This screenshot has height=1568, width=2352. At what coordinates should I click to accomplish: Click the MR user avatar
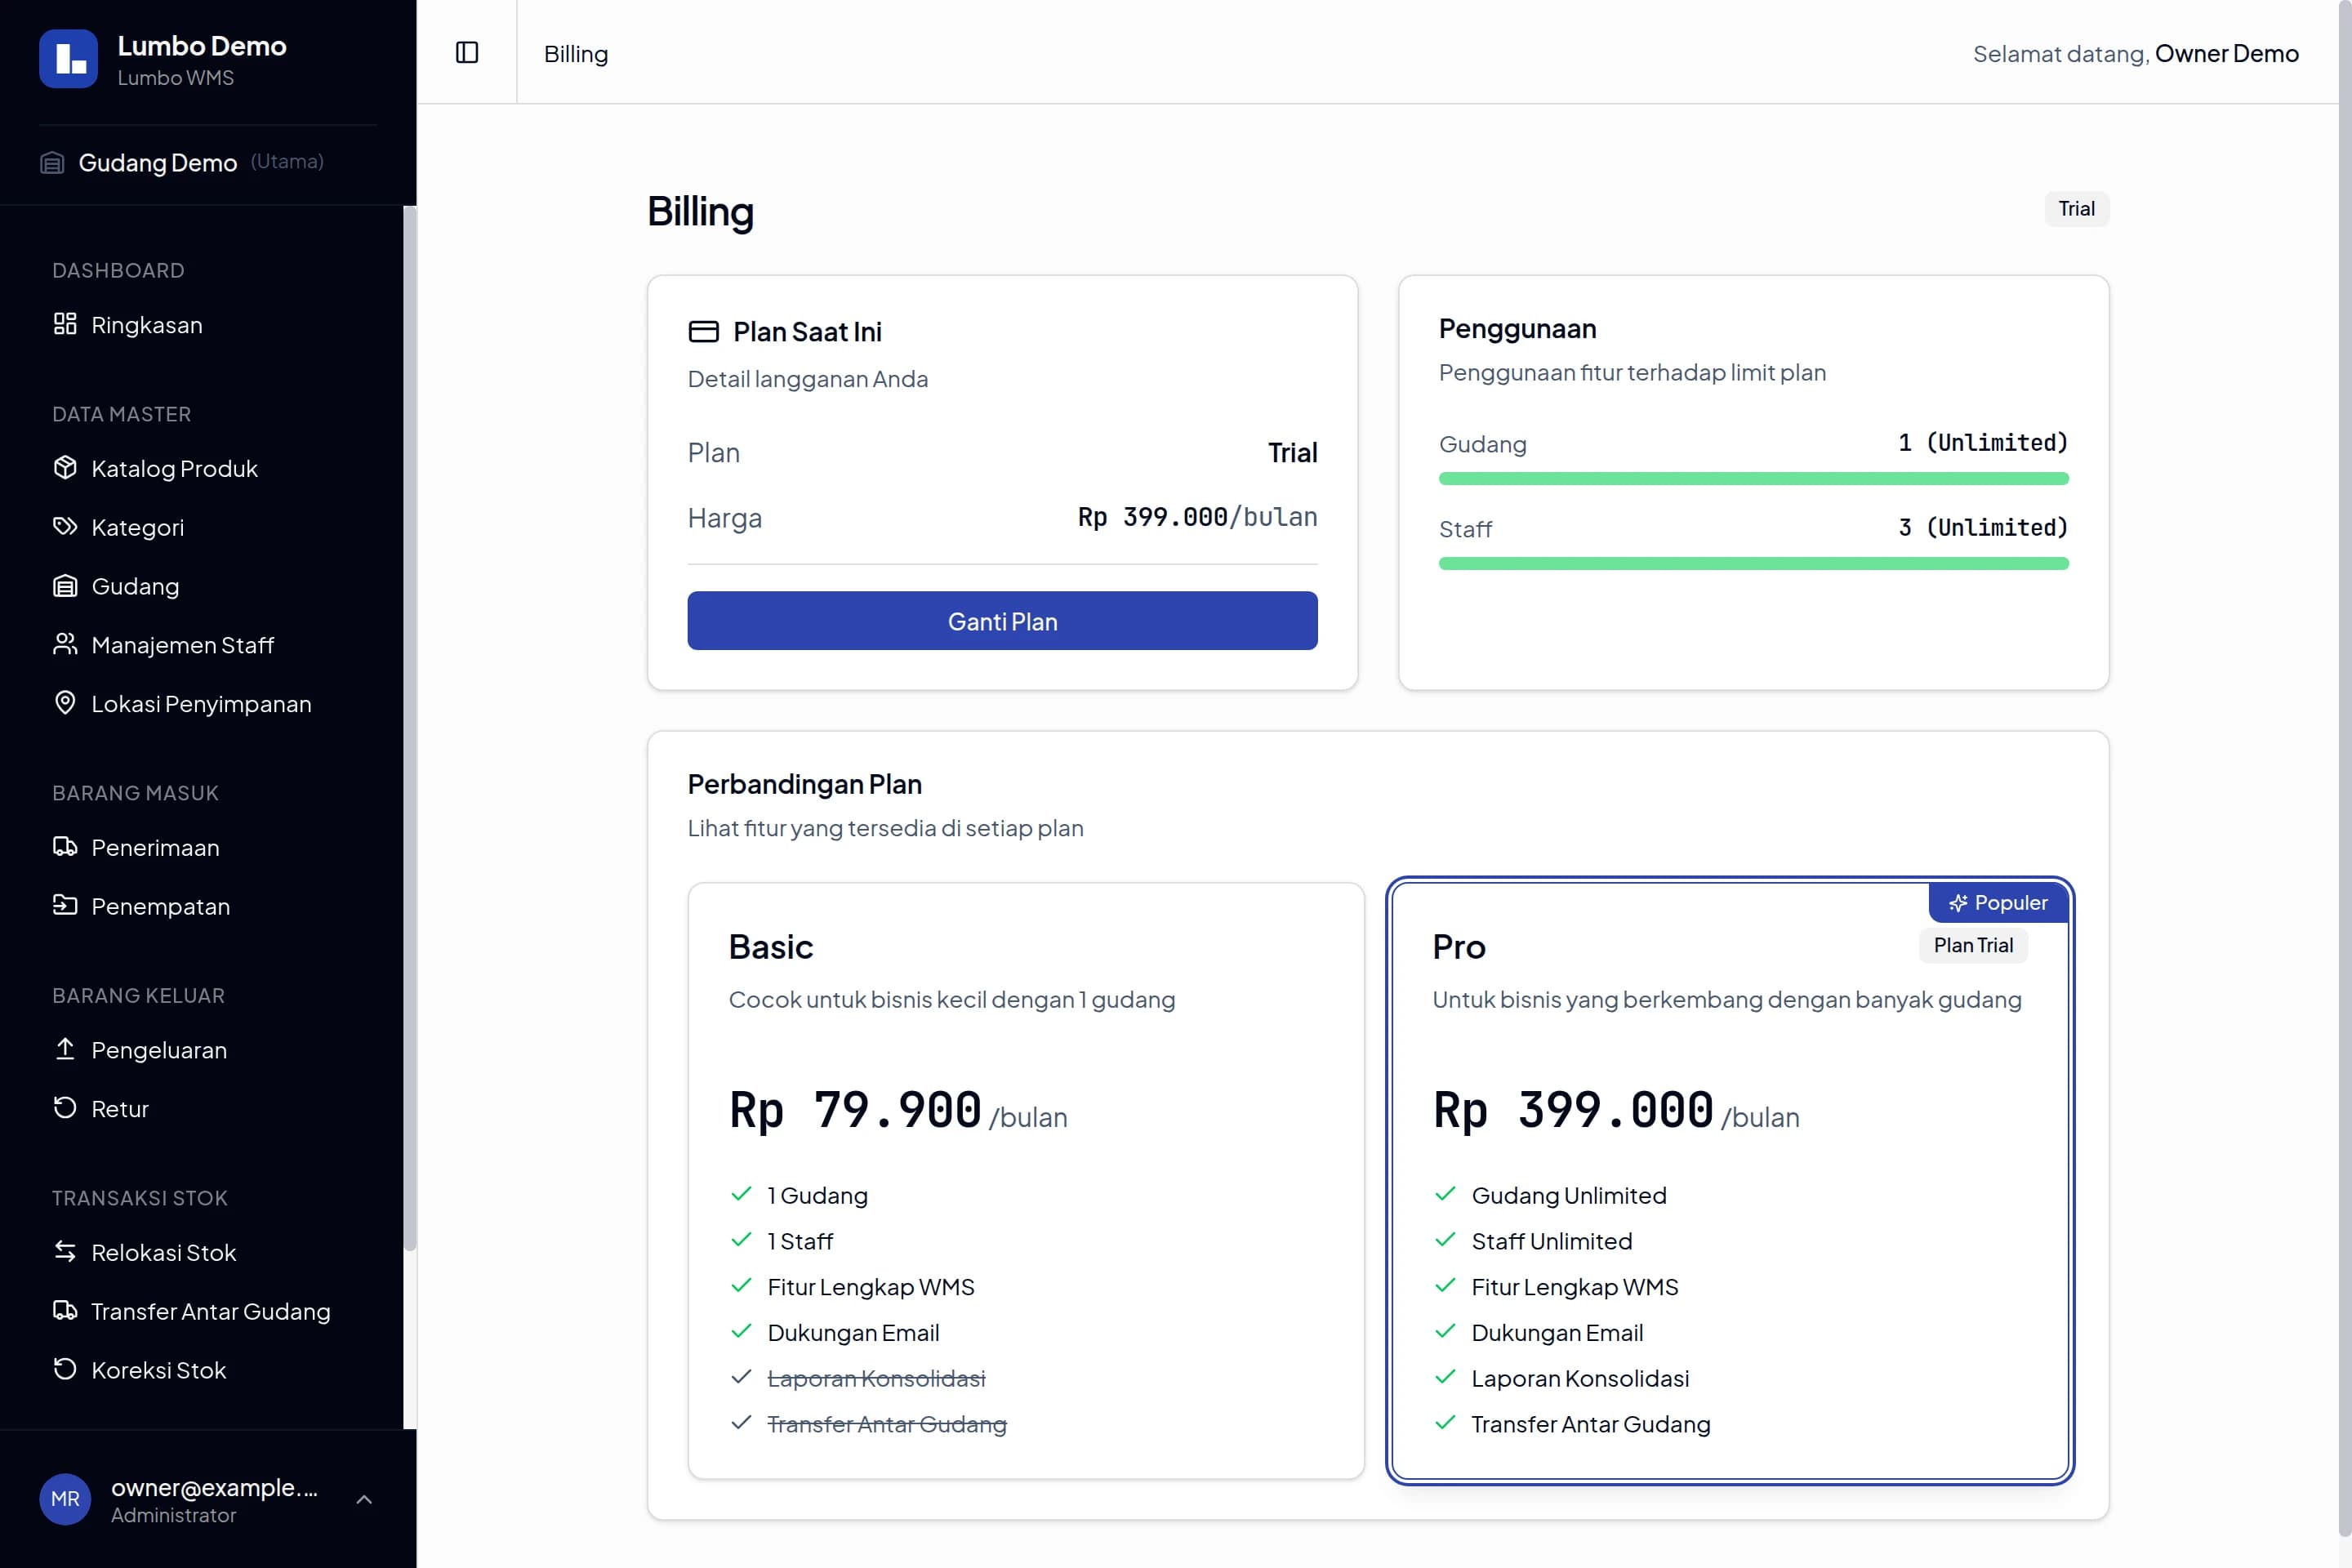pyautogui.click(x=65, y=1499)
